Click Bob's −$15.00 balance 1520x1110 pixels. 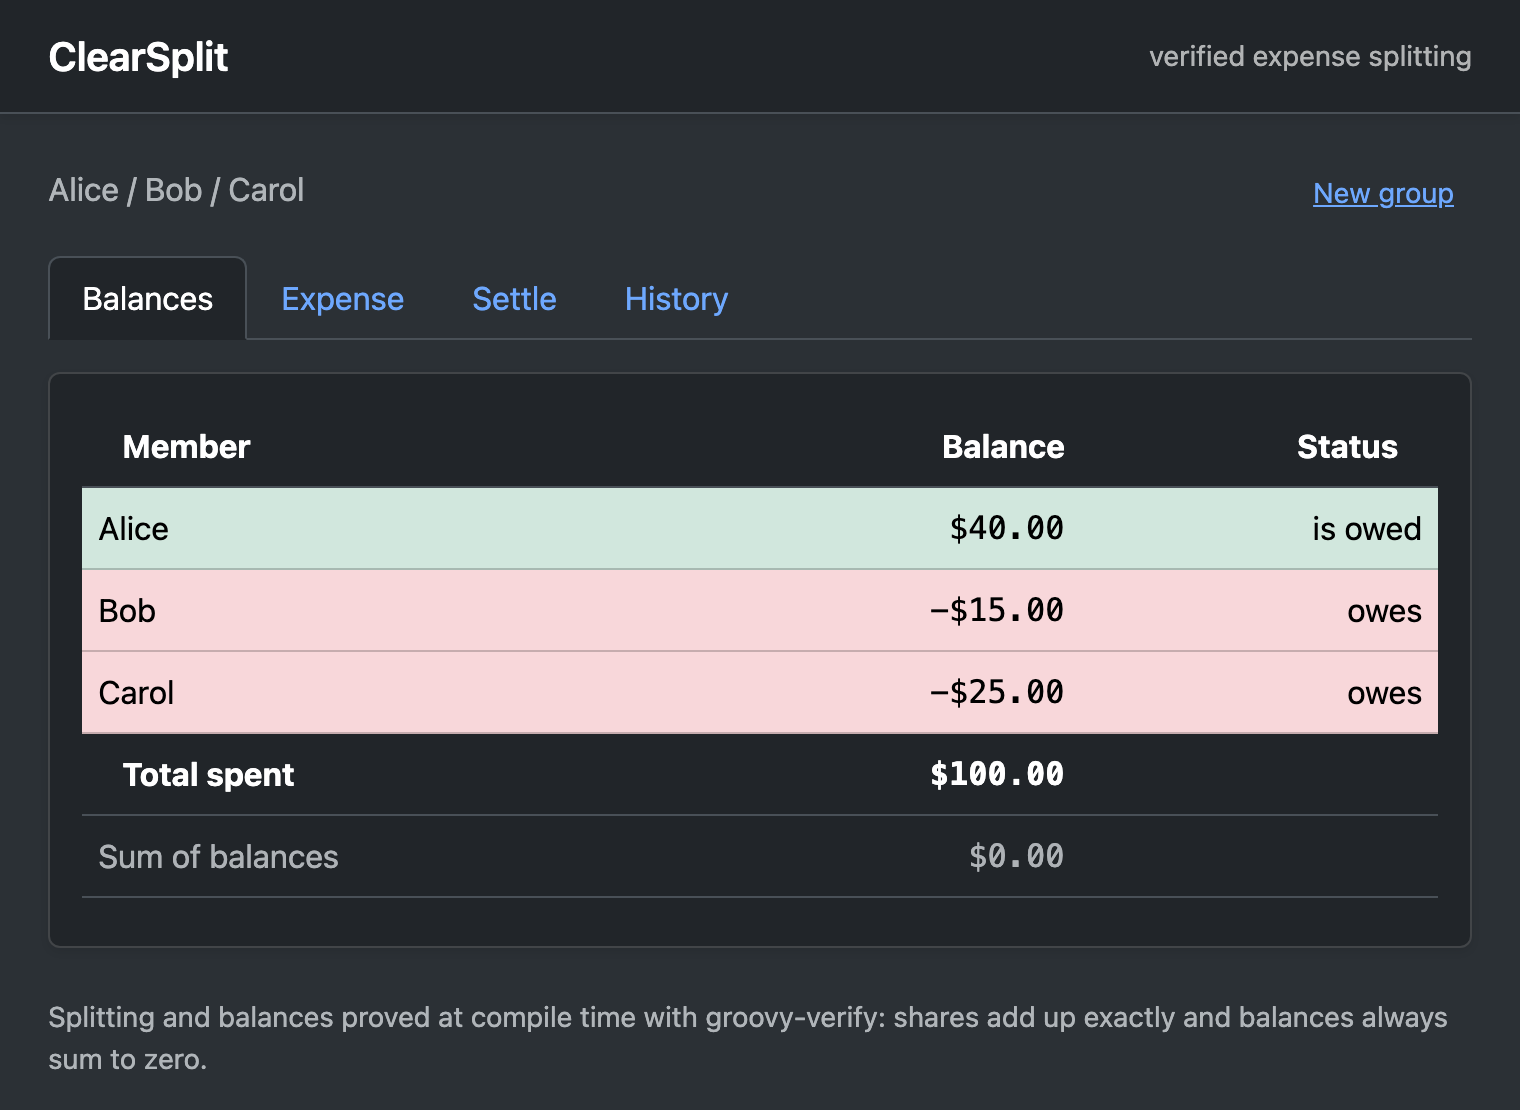click(x=997, y=611)
